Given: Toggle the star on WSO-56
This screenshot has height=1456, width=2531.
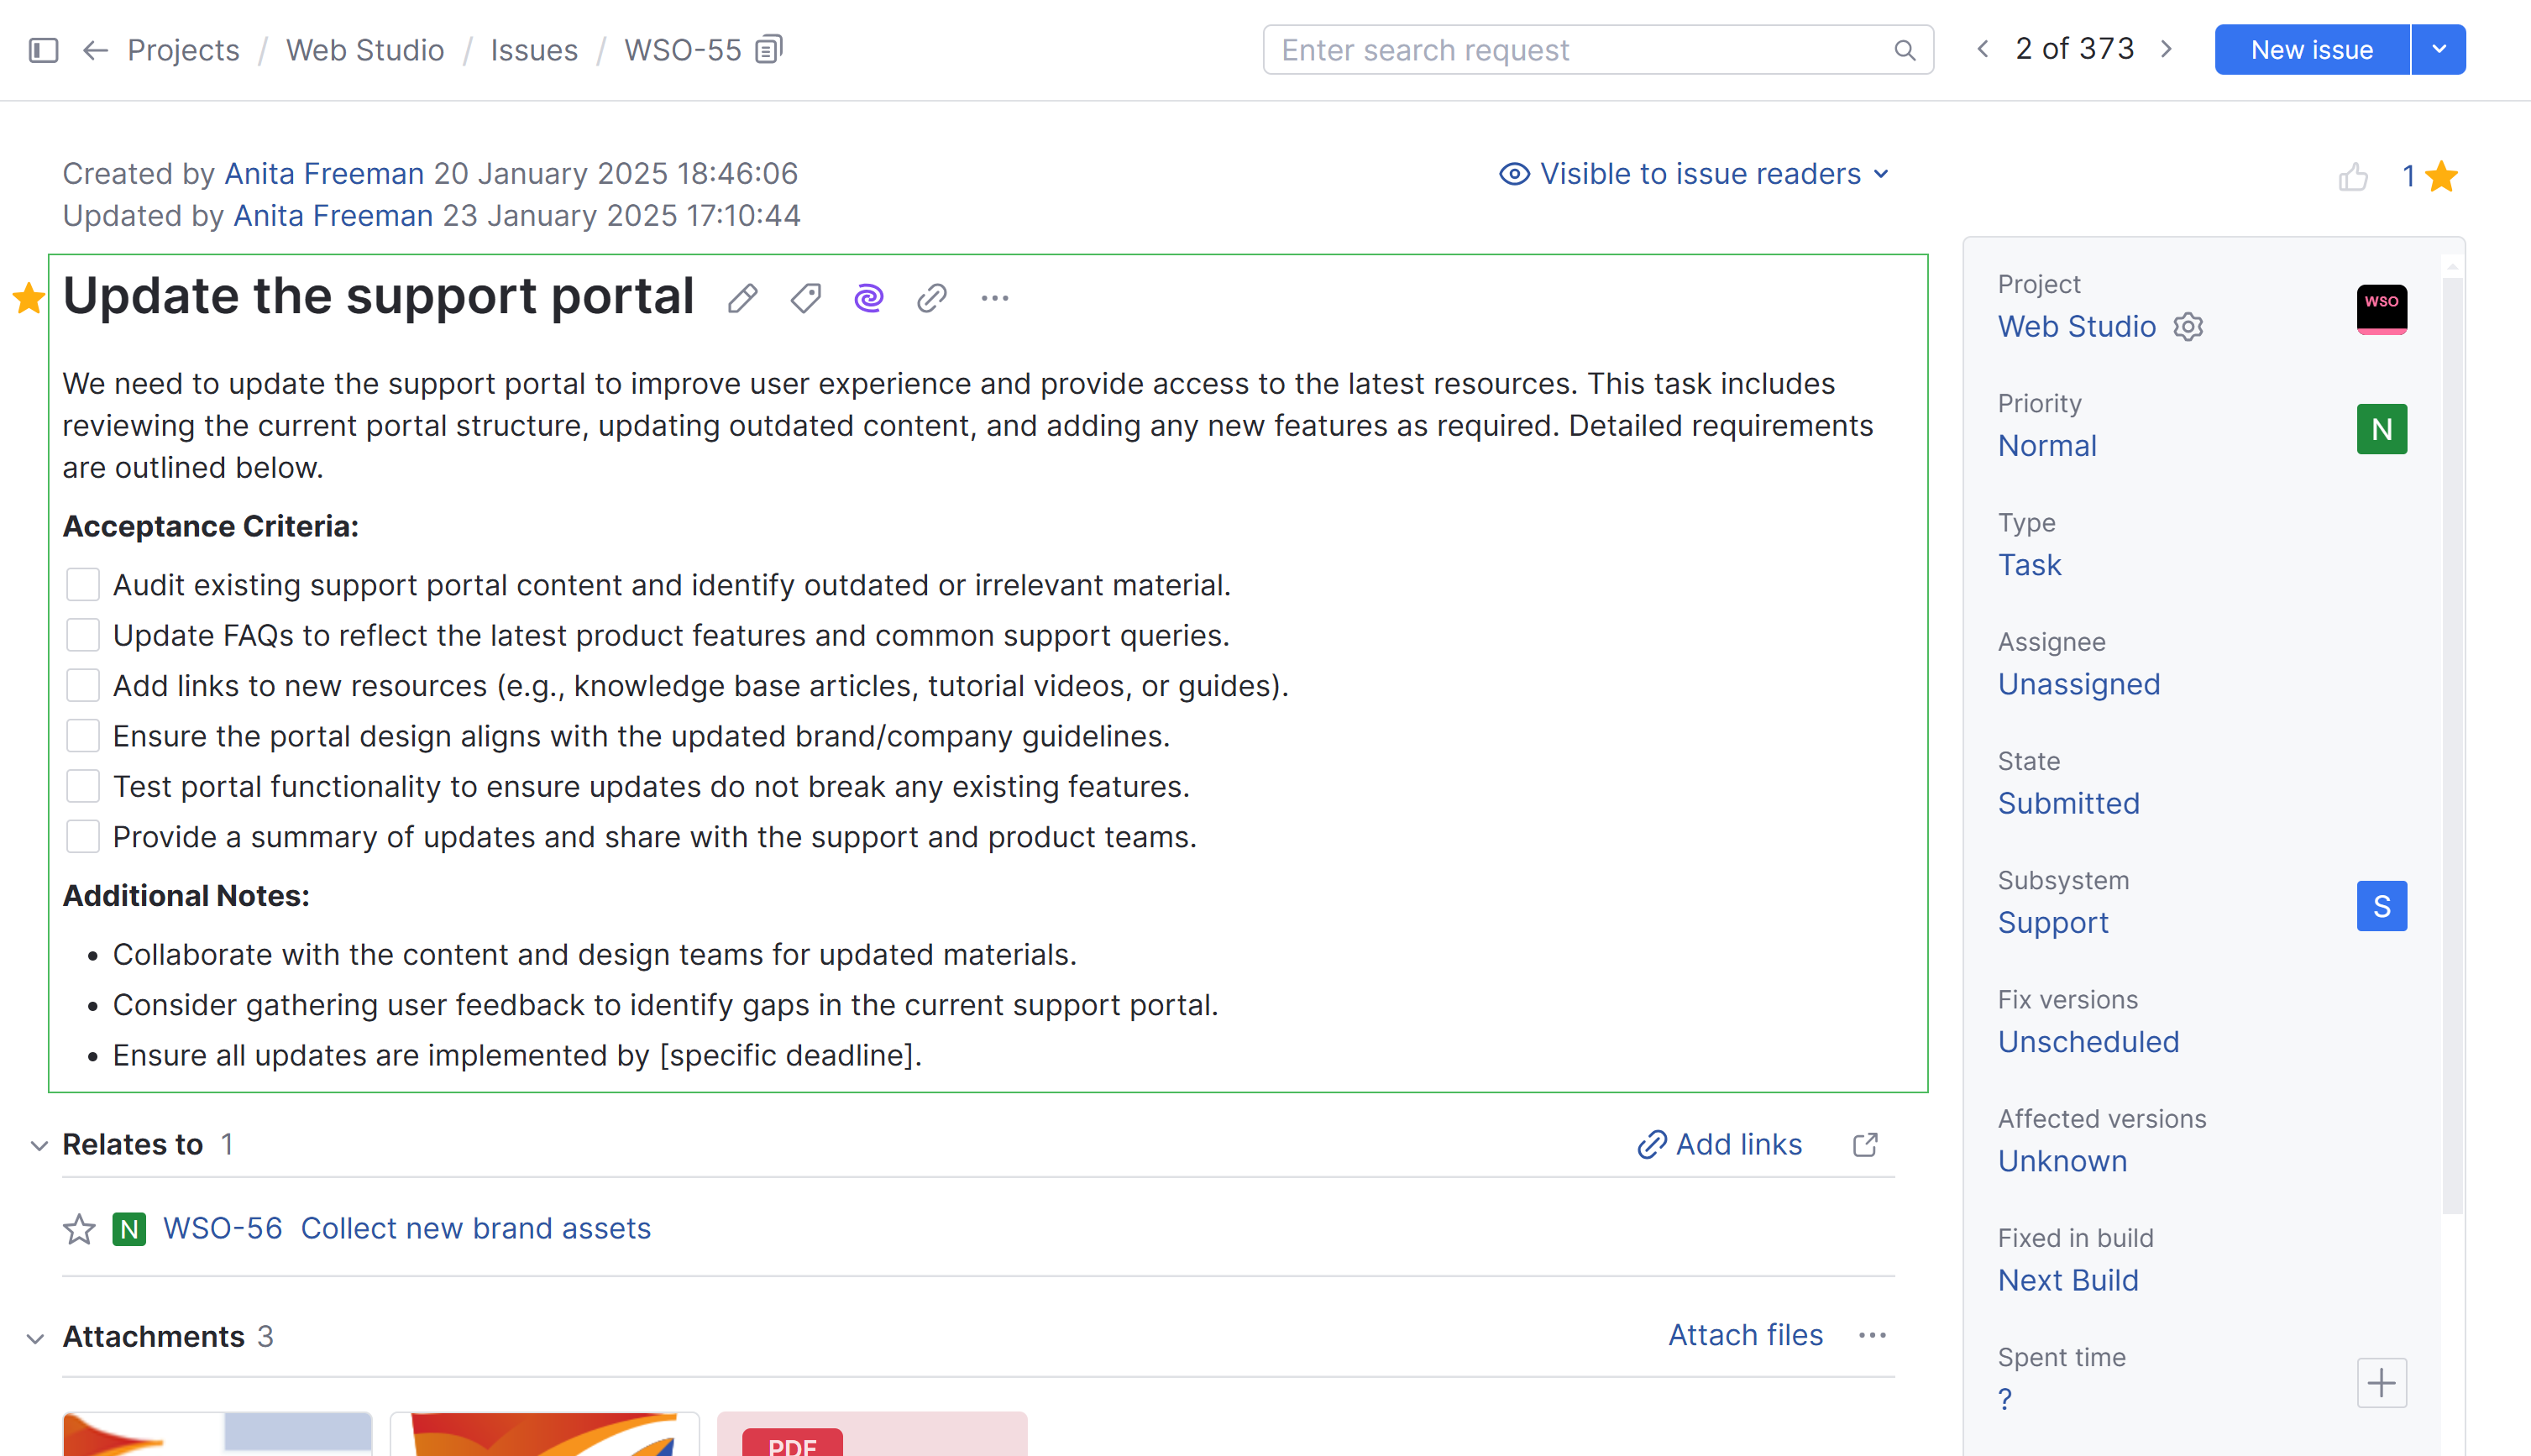Looking at the screenshot, I should [78, 1228].
